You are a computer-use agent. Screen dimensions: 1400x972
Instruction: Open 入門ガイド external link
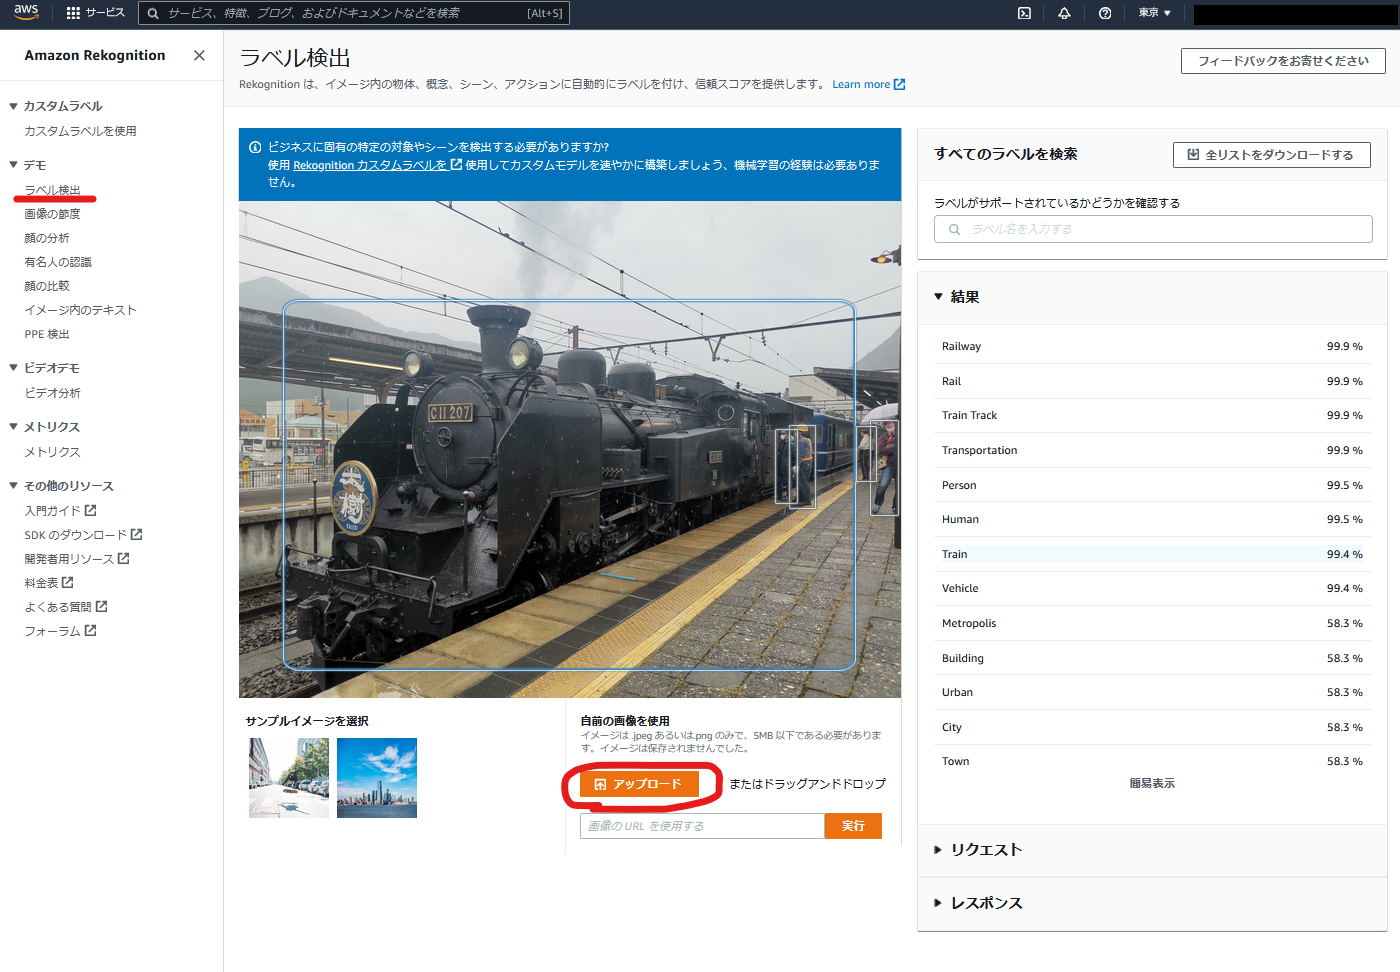click(60, 511)
